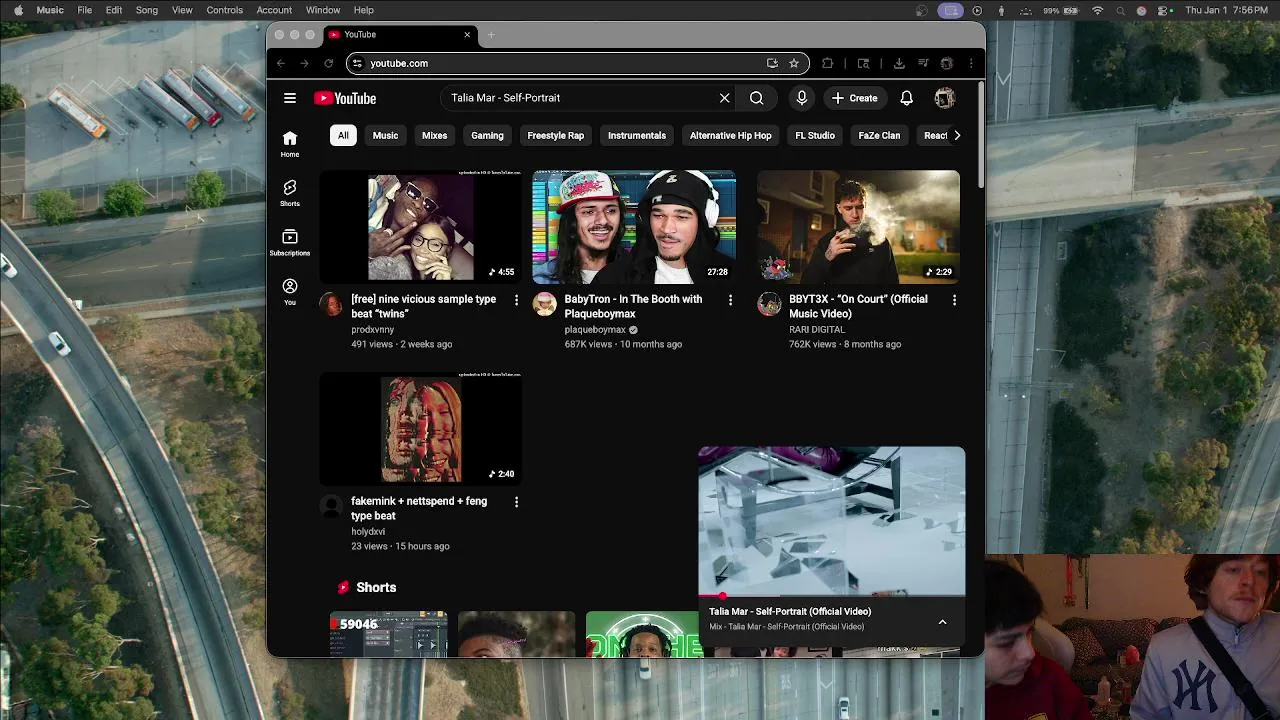This screenshot has height=720, width=1280.
Task: View site information icon in address bar
Action: (357, 63)
